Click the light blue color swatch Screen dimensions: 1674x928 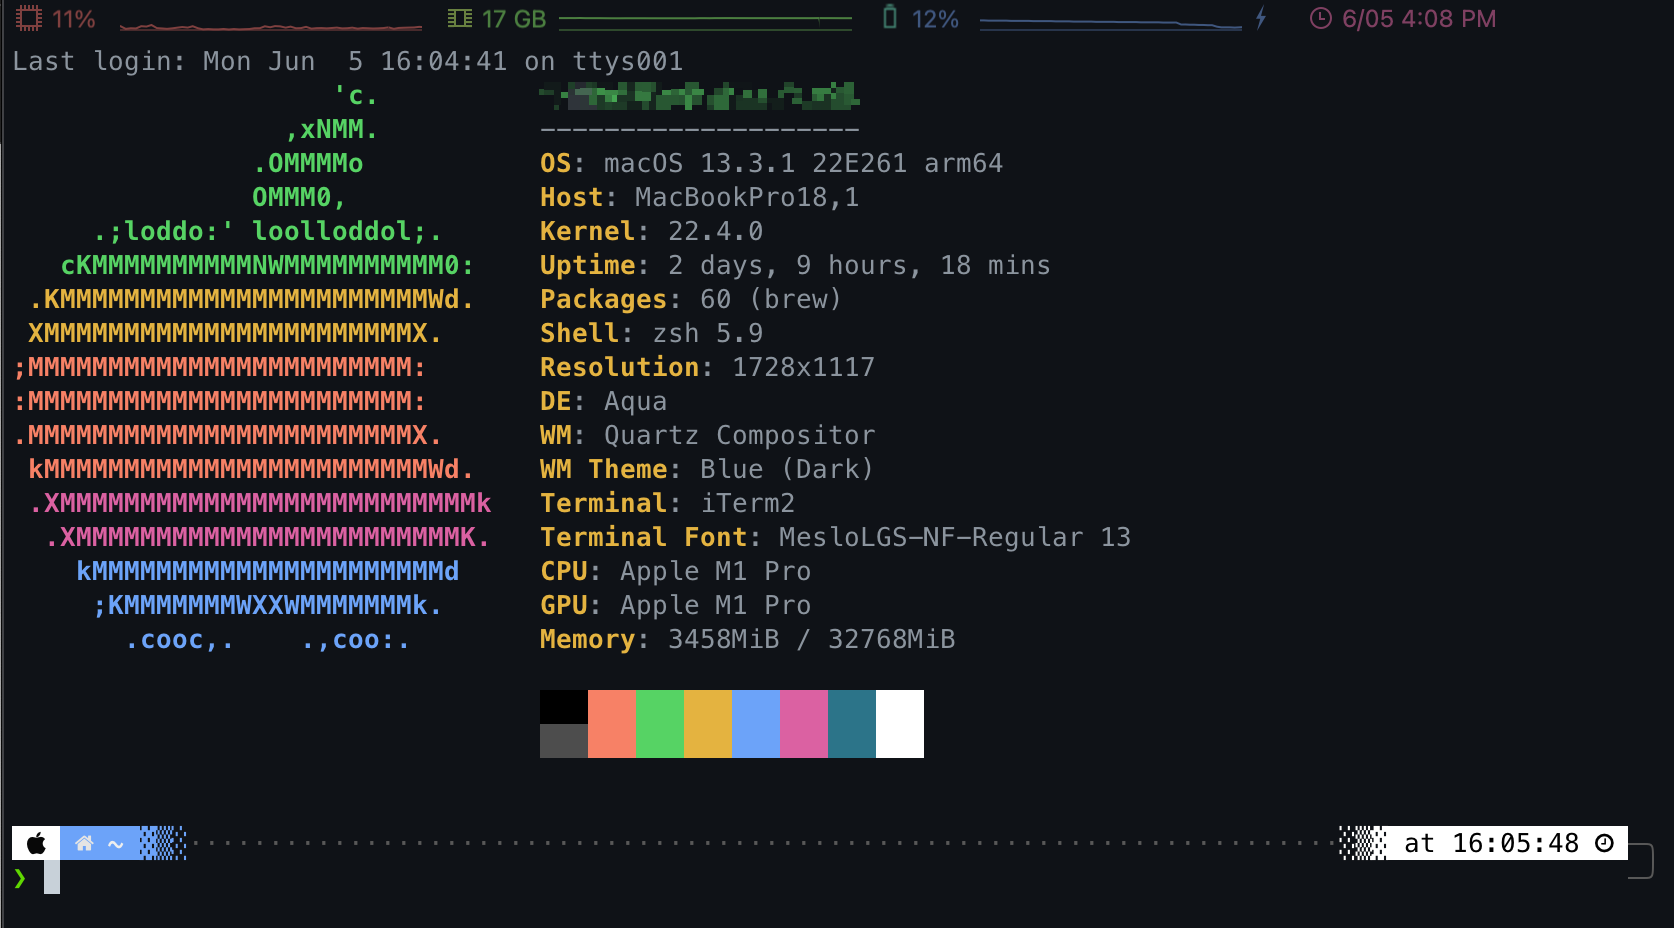pyautogui.click(x=756, y=724)
